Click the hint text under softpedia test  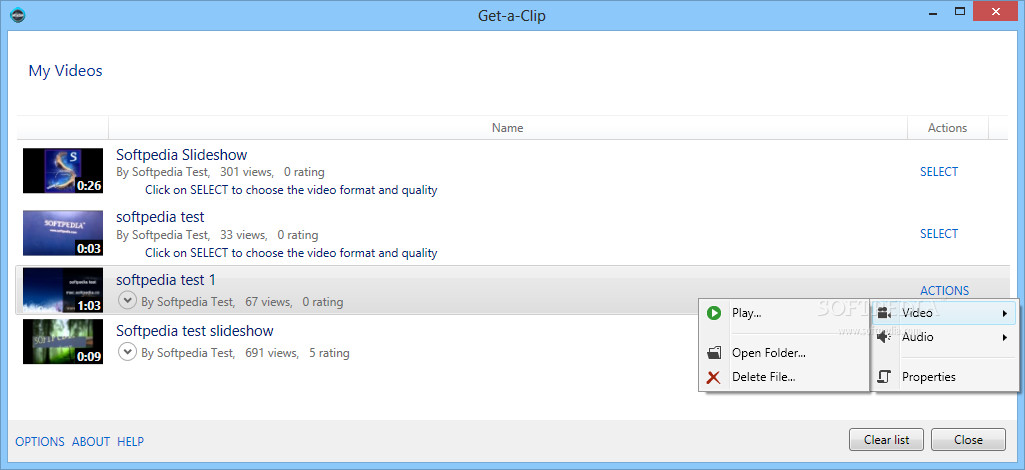(x=291, y=253)
